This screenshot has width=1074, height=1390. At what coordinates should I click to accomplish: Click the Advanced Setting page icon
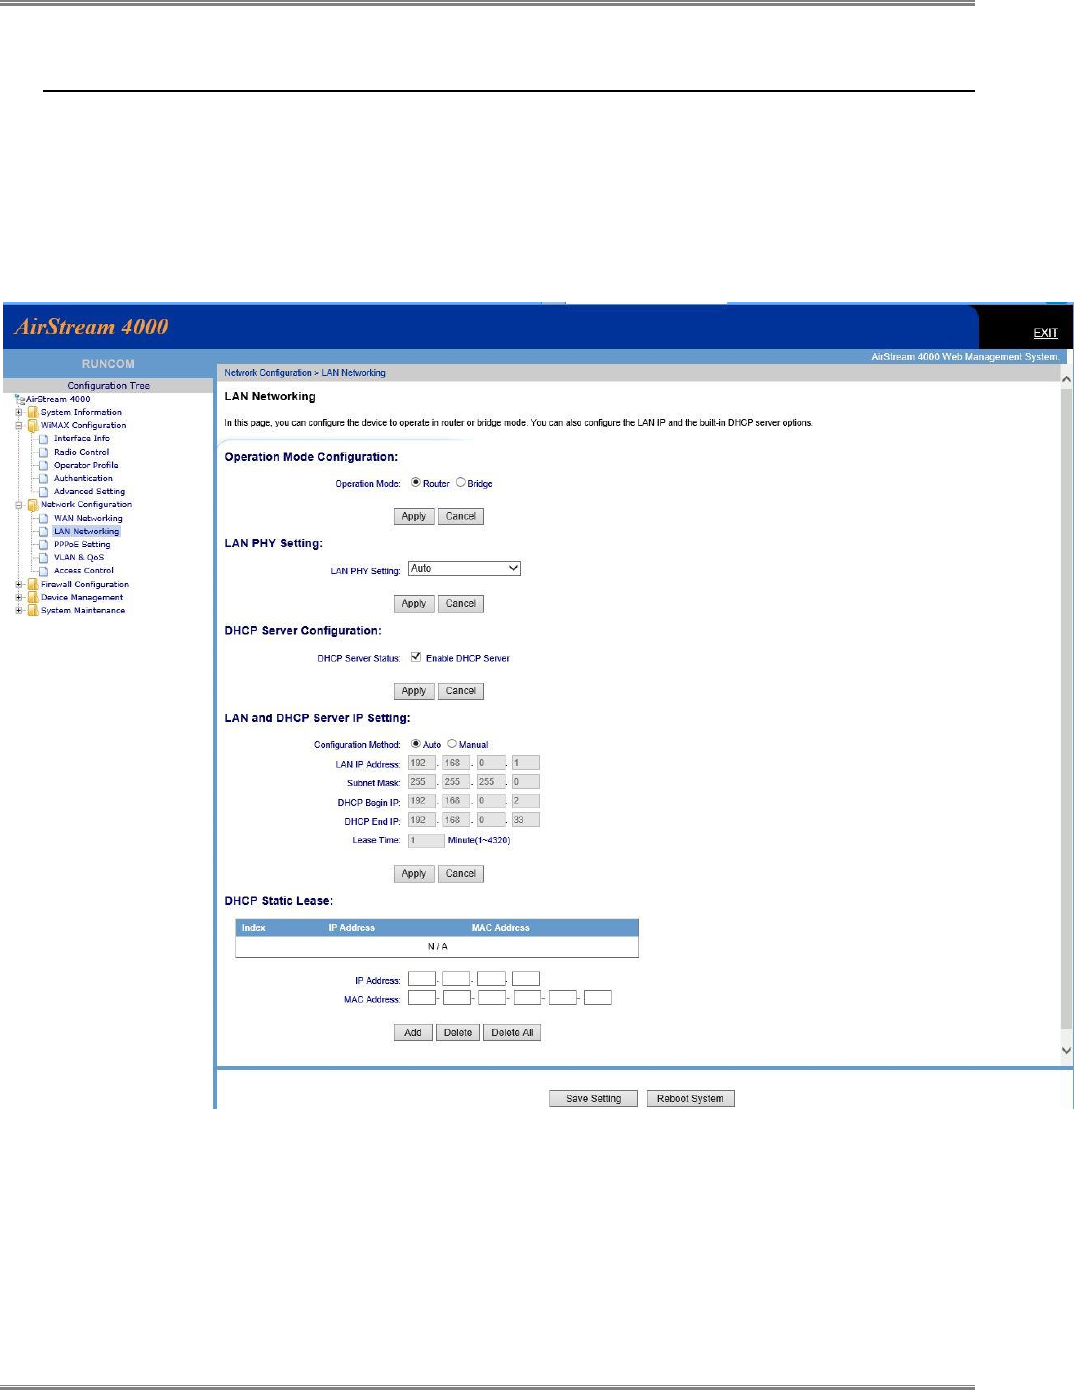click(44, 491)
